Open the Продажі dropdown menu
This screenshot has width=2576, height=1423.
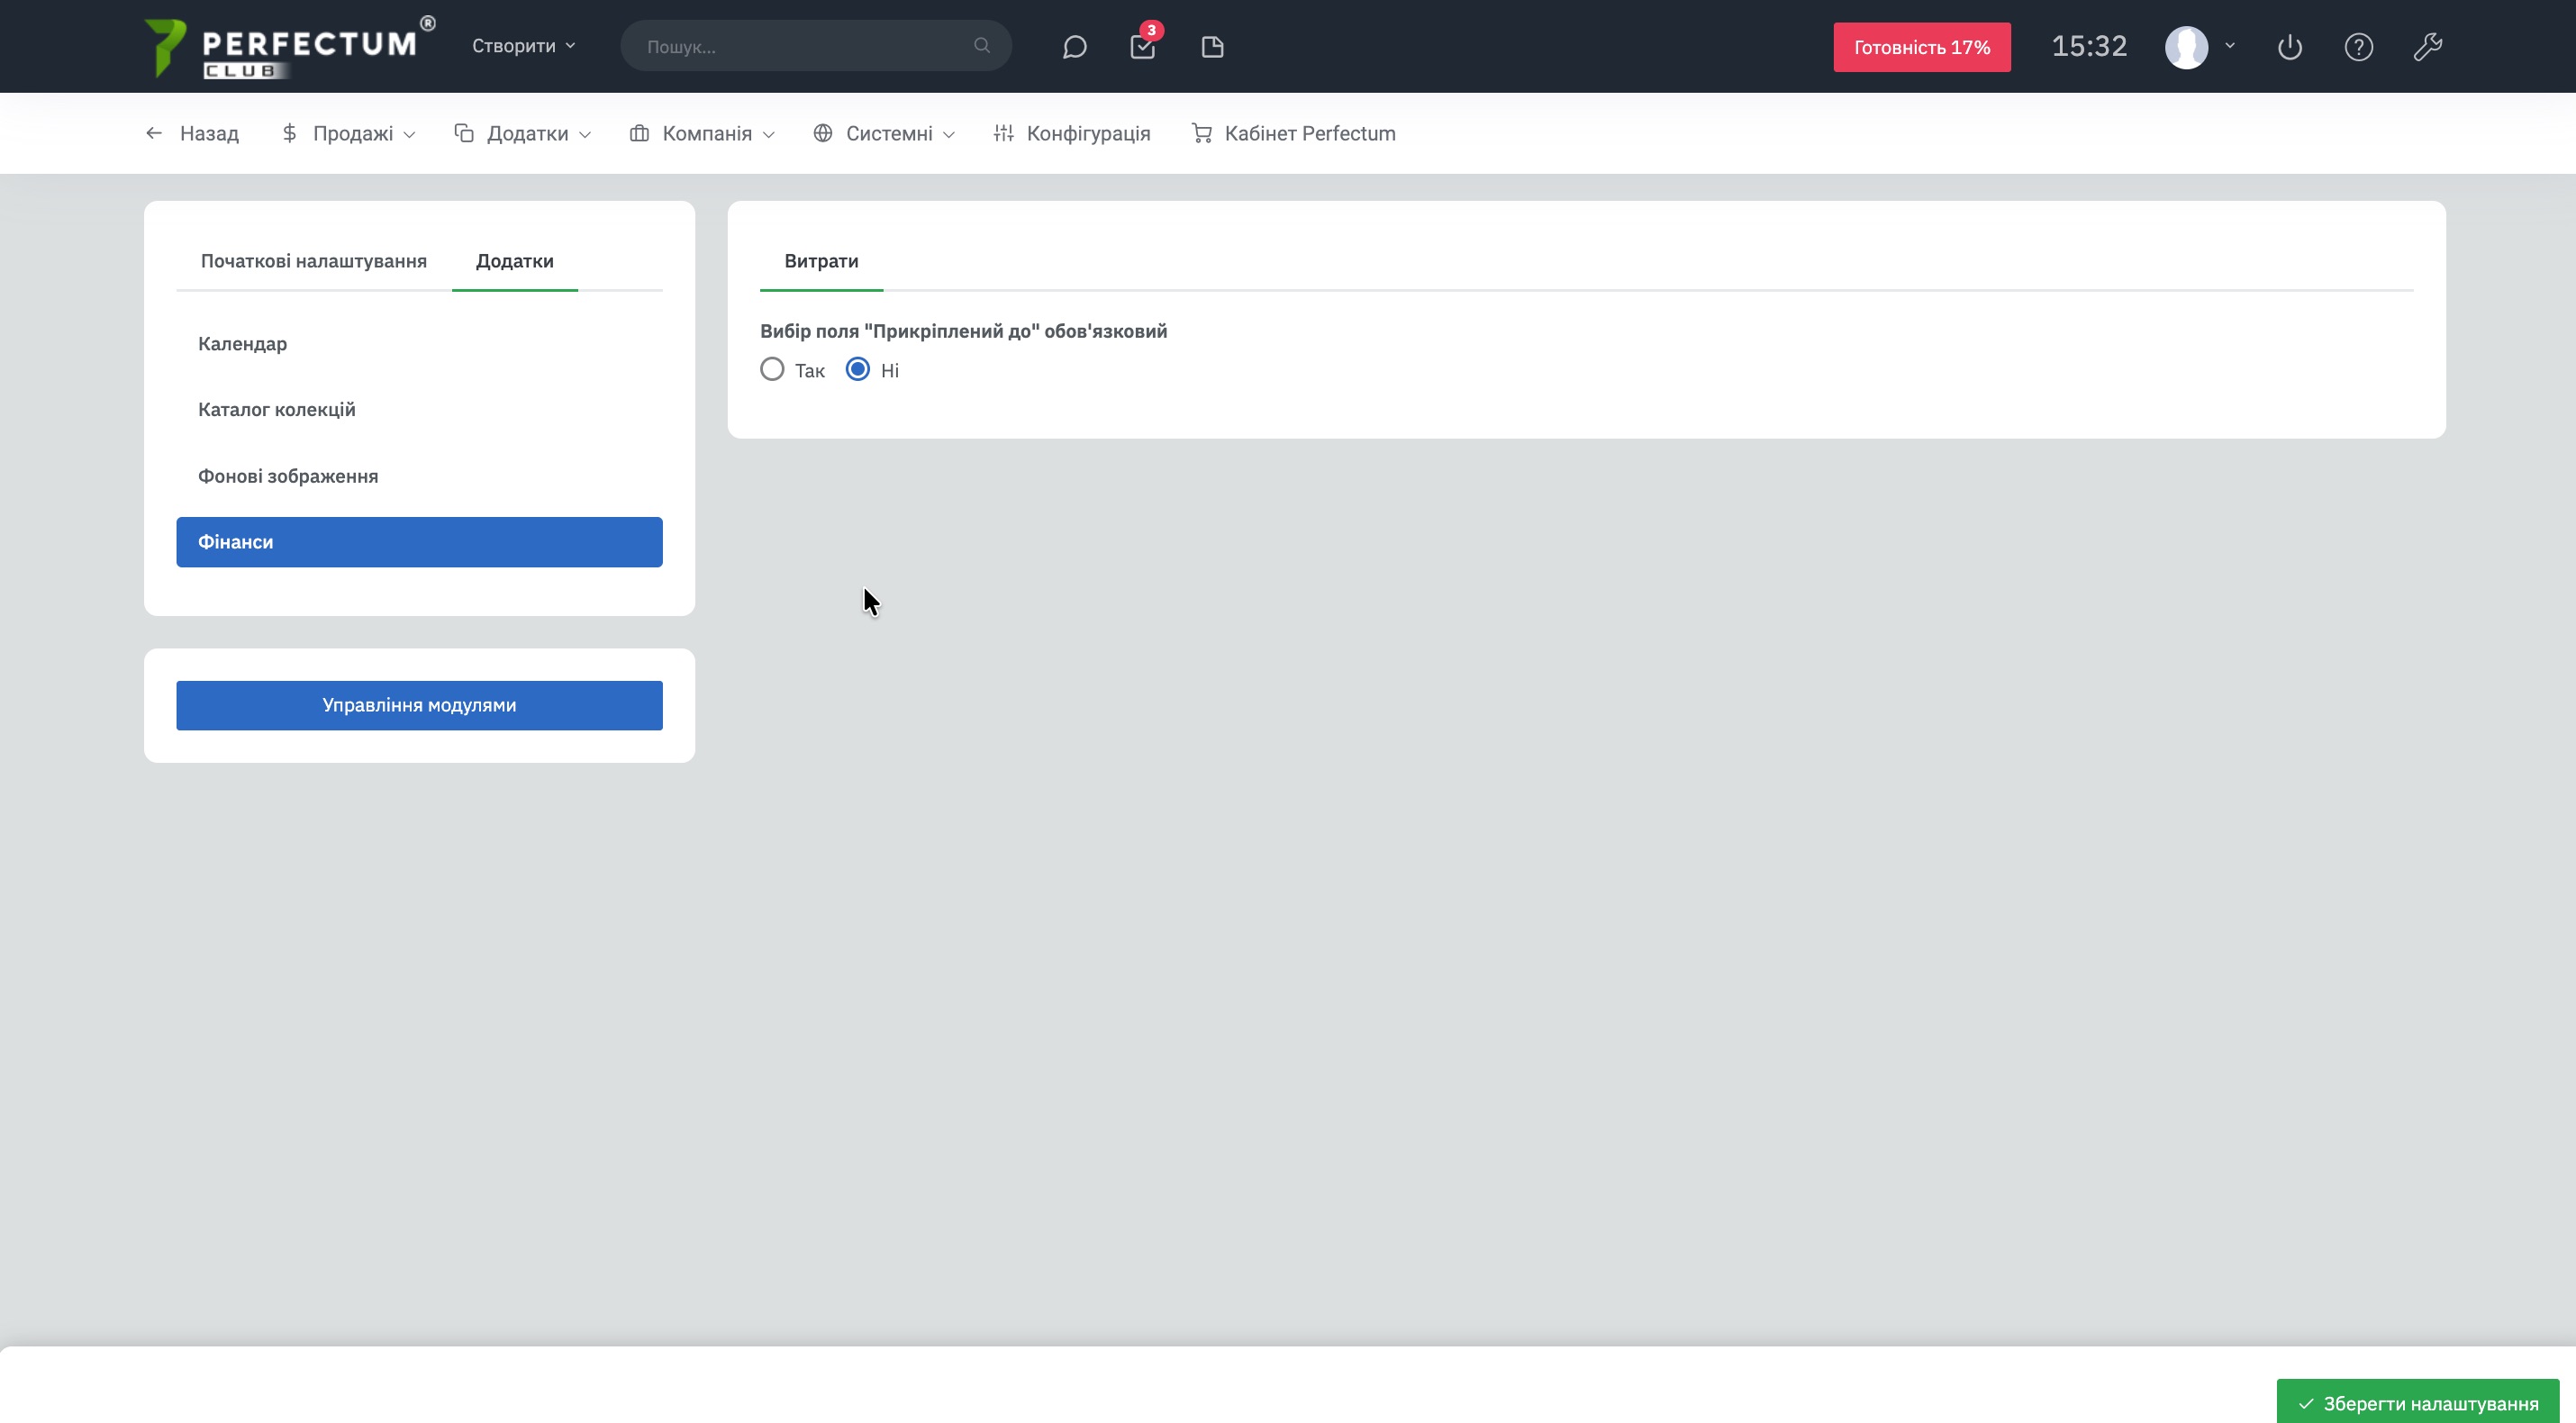(348, 134)
